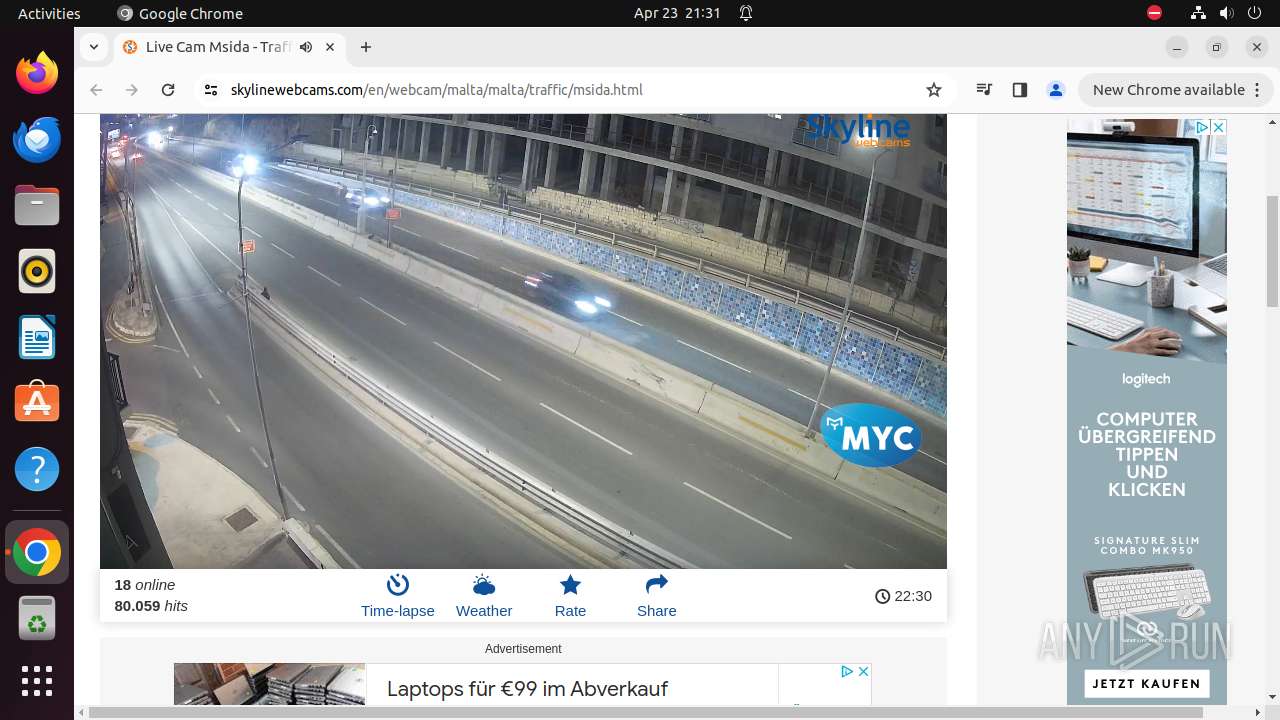Reload the webcam page
Viewport: 1280px width, 720px height.
[168, 90]
